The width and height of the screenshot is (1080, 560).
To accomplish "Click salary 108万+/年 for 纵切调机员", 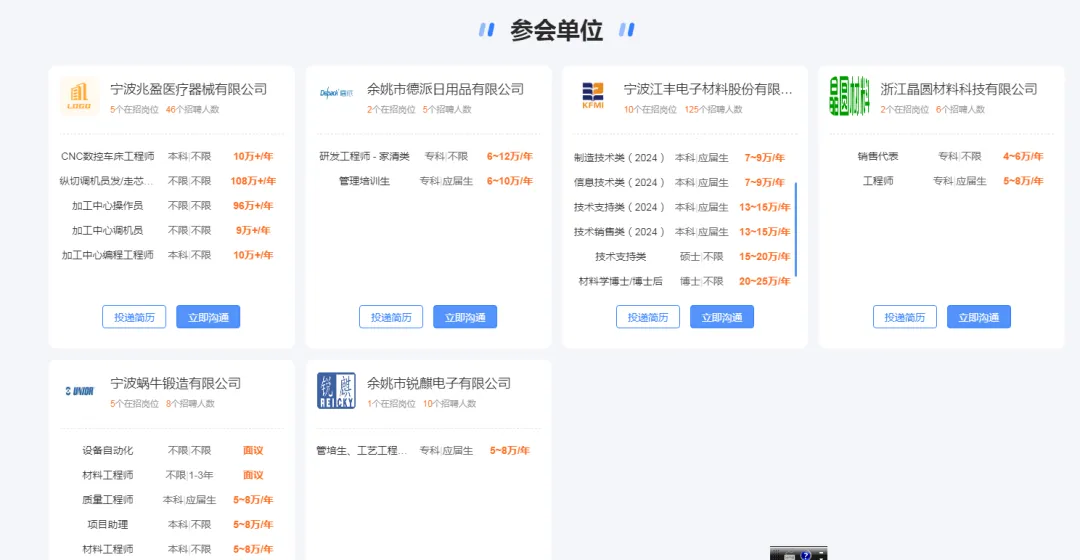I will 253,181.
